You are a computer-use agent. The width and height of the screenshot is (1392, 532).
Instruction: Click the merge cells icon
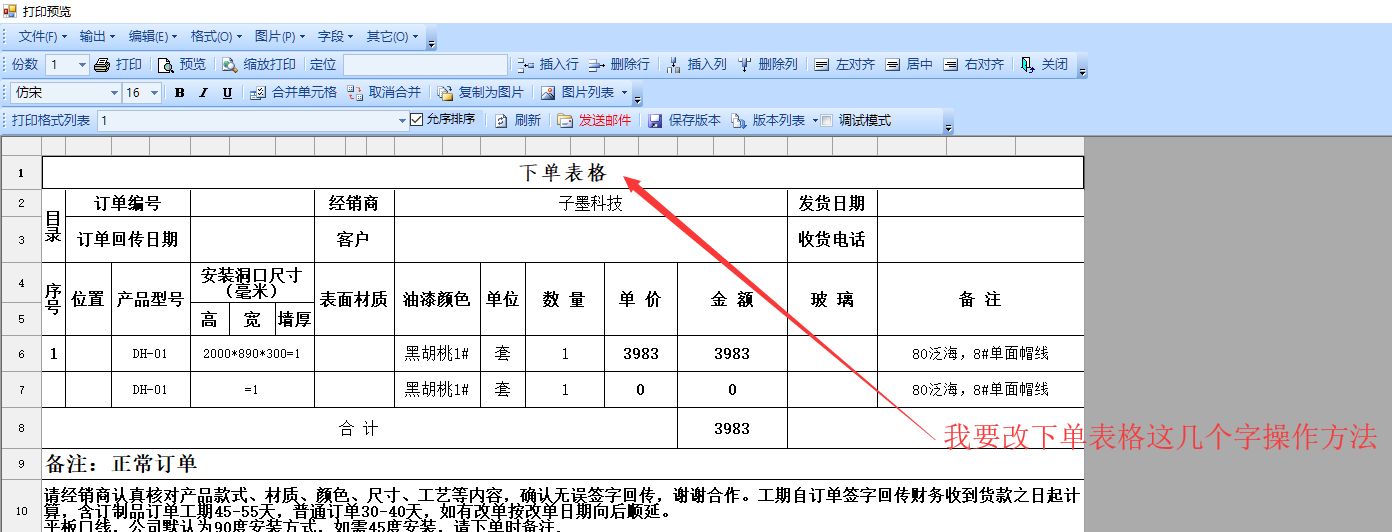pyautogui.click(x=257, y=93)
